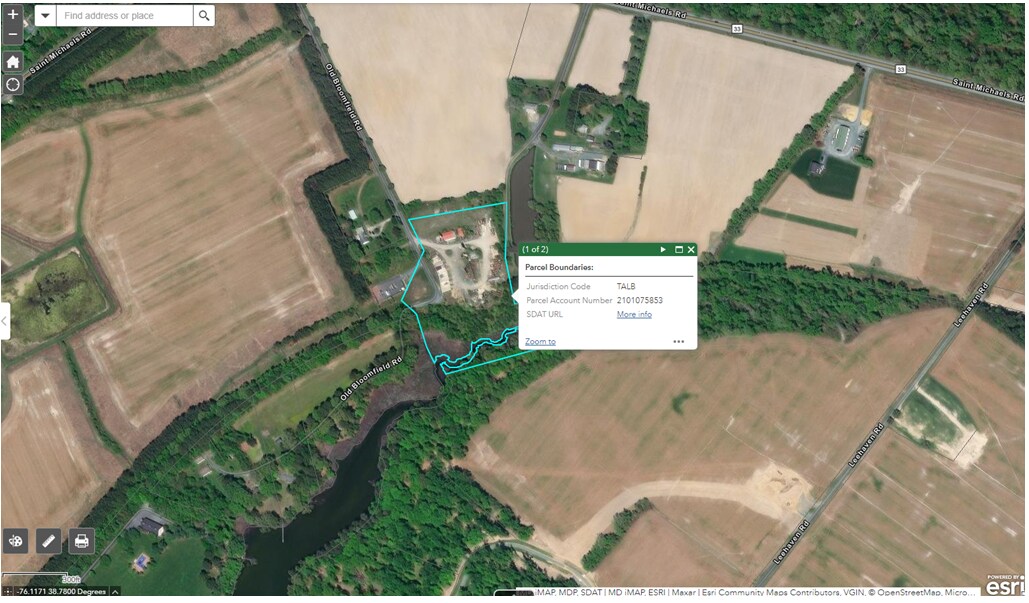Open the Measurement ruler tool

(x=49, y=541)
